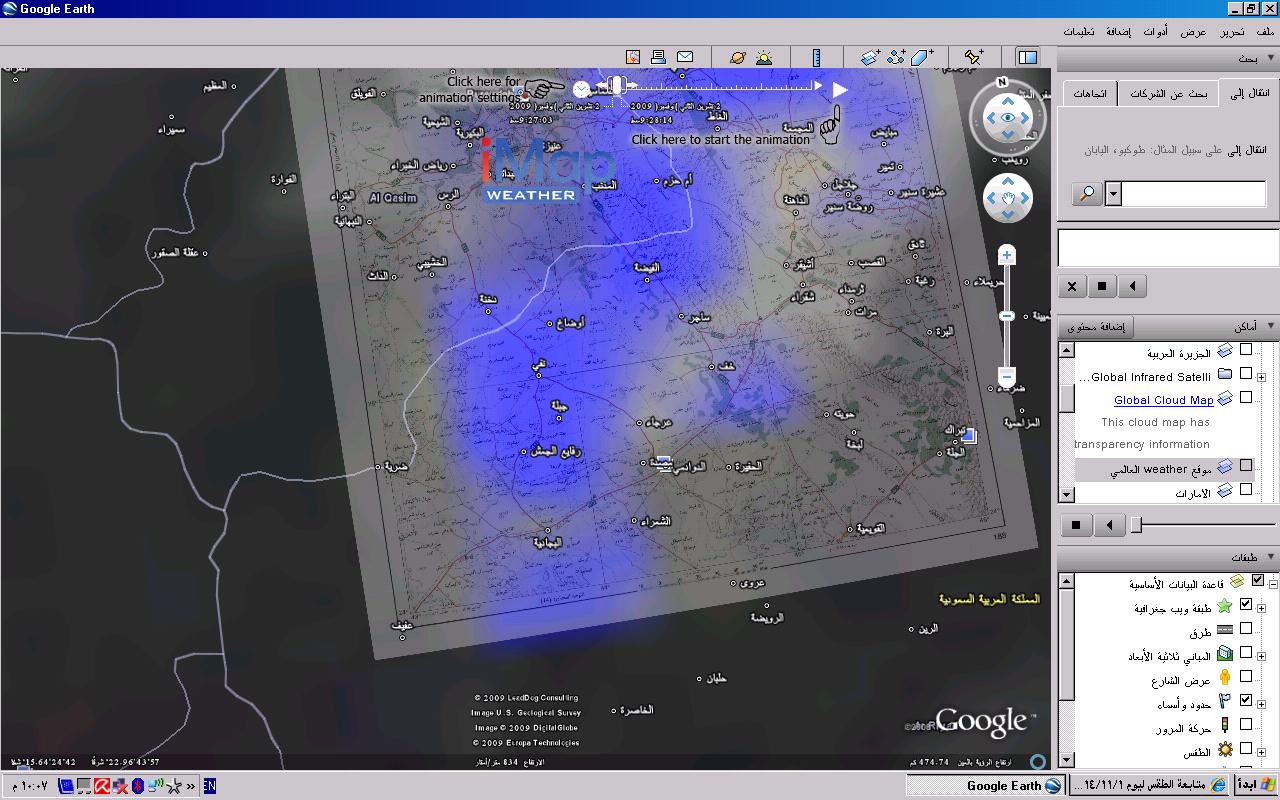Click the magnifier search button

coord(1087,194)
